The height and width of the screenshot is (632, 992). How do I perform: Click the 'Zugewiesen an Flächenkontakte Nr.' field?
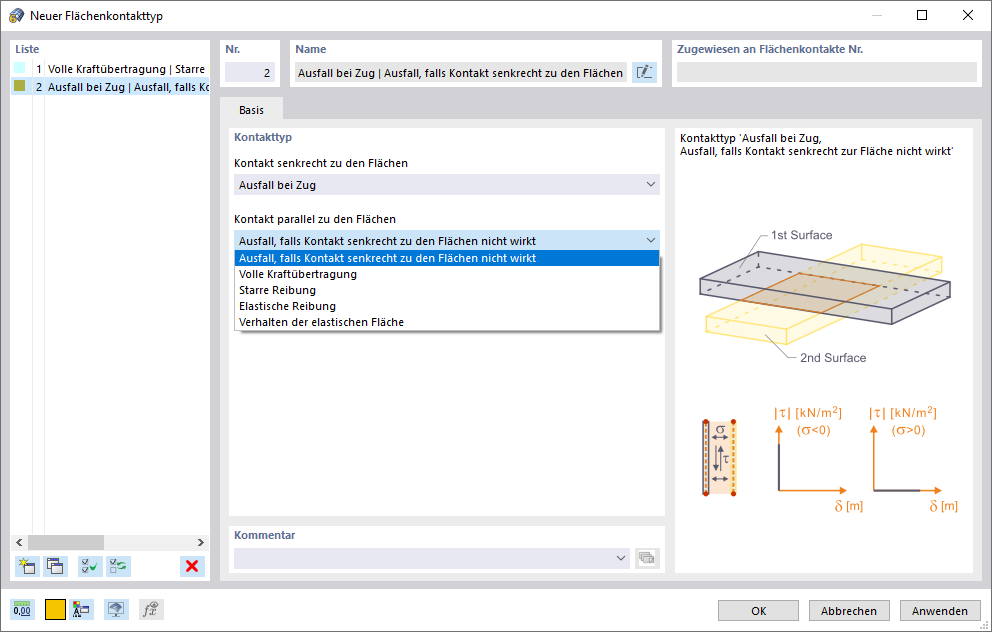coord(826,72)
